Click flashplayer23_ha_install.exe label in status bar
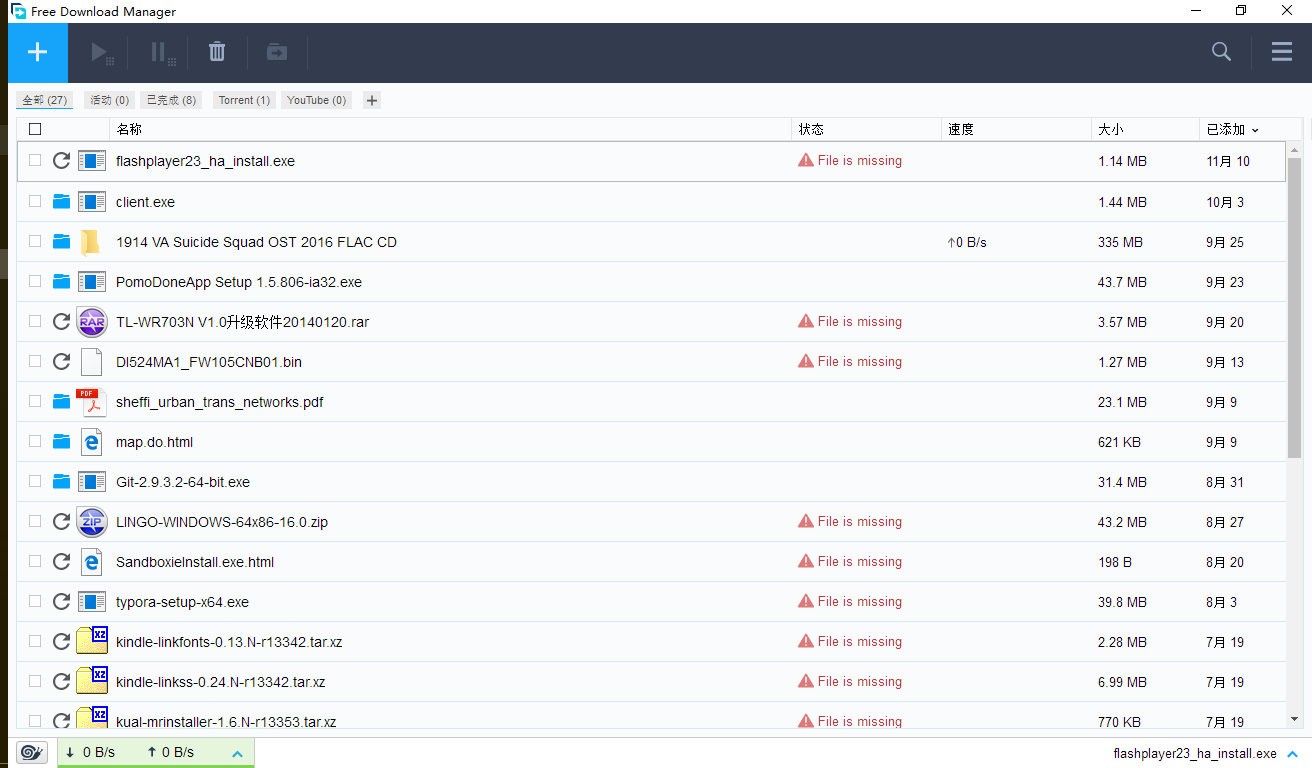 (1195, 753)
